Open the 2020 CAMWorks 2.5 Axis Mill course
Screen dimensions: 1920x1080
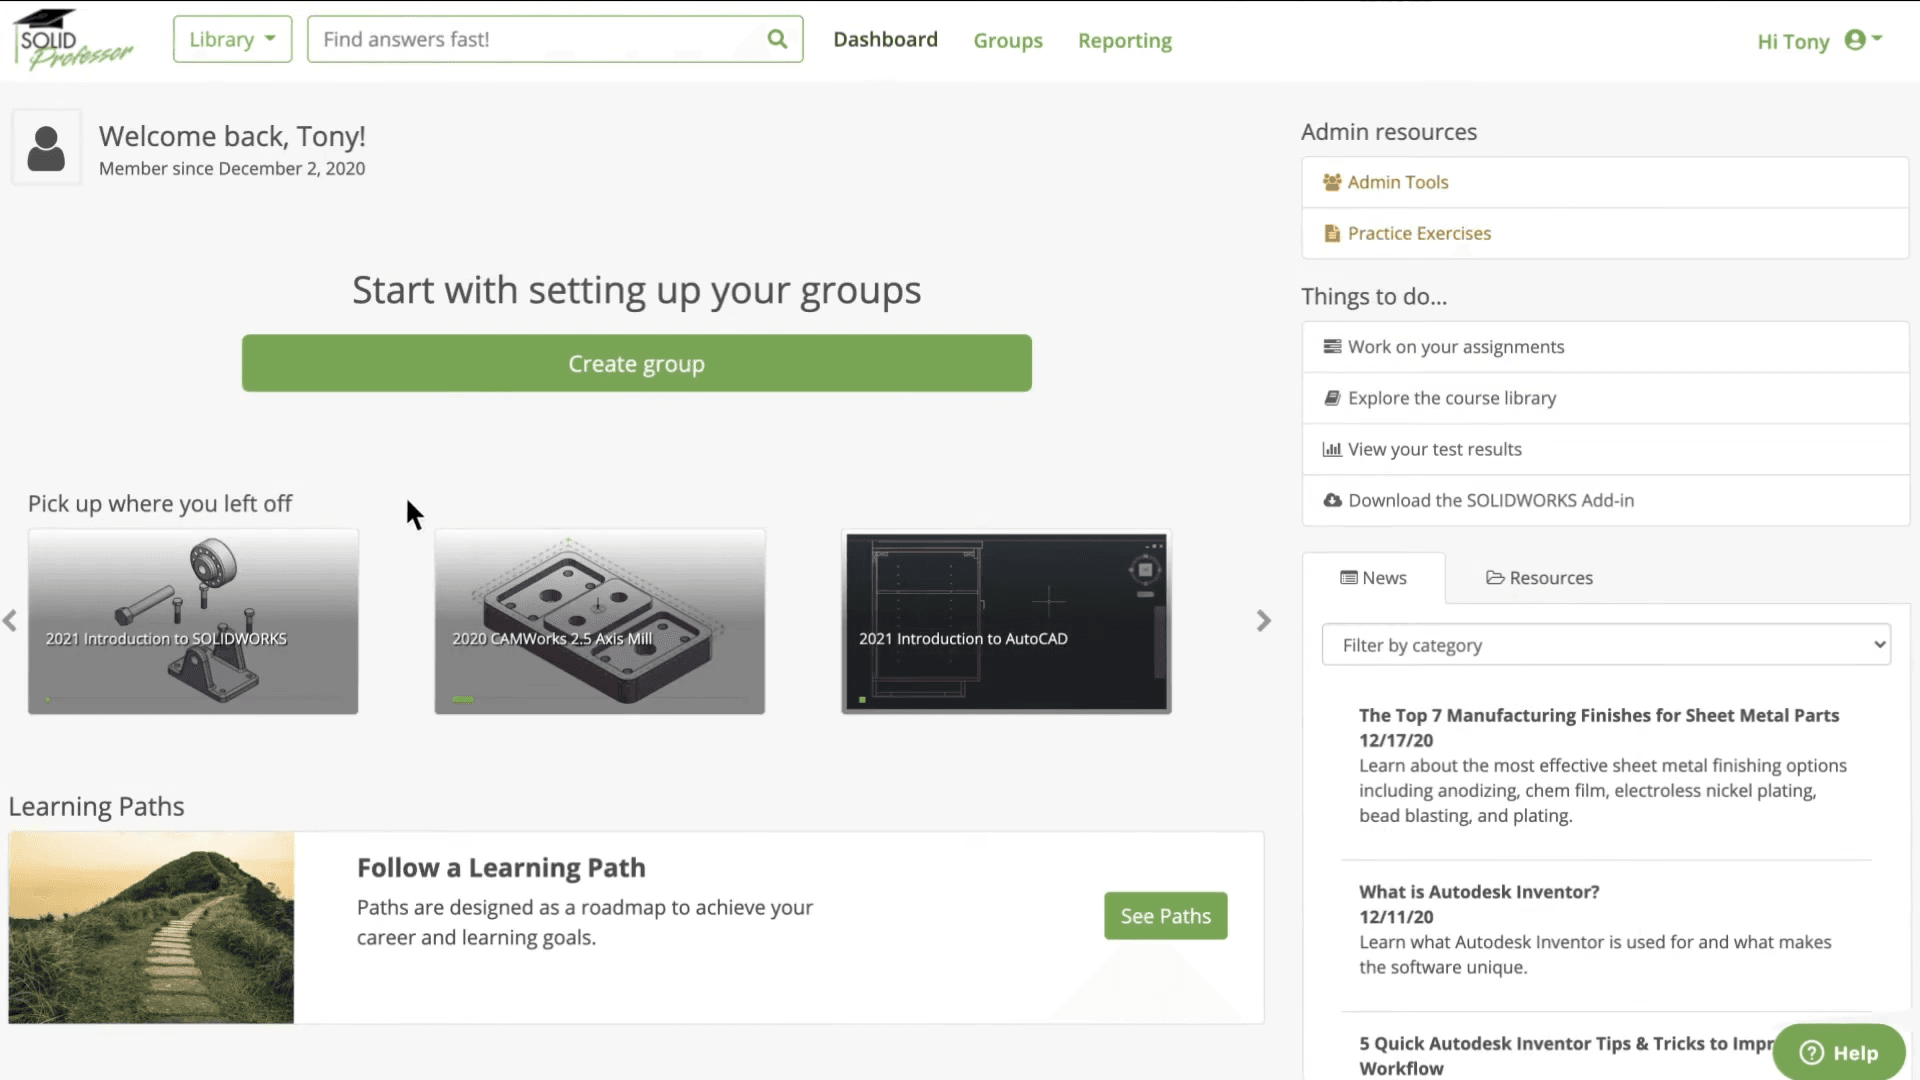pos(599,621)
